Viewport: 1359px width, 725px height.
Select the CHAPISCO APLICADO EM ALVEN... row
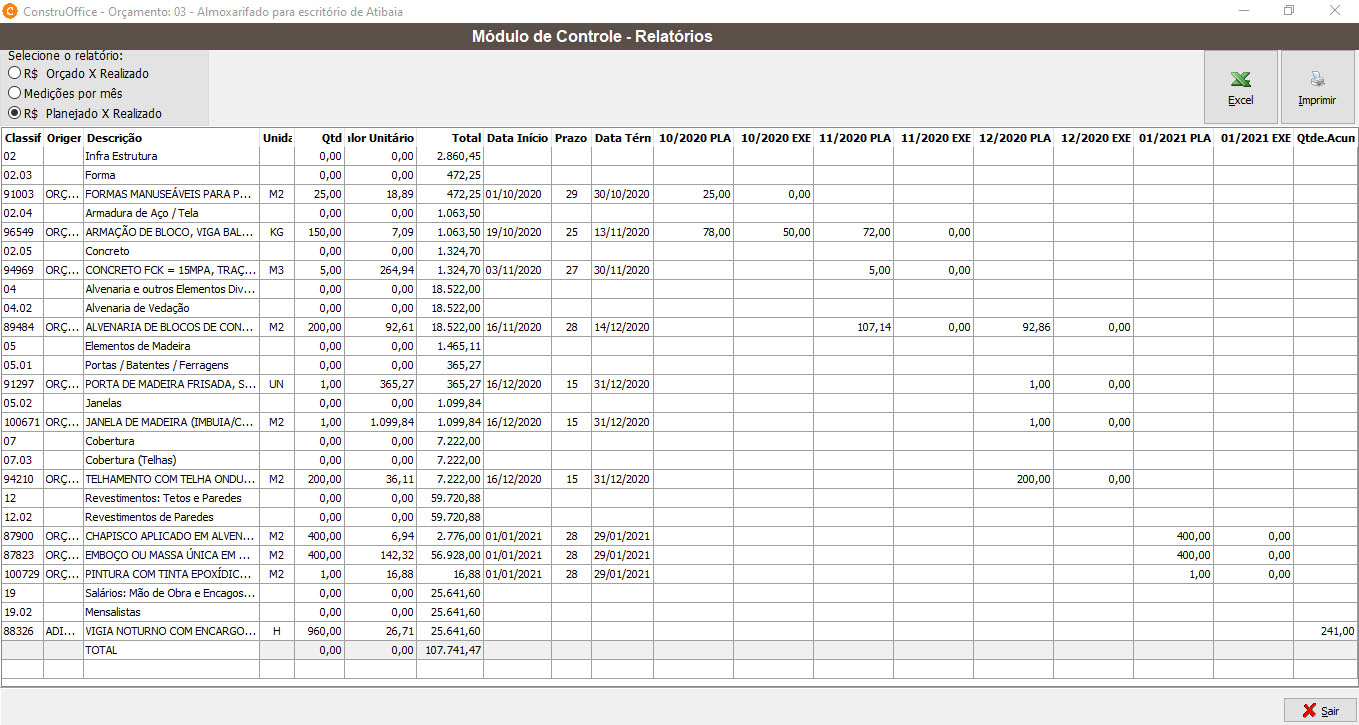[679, 536]
